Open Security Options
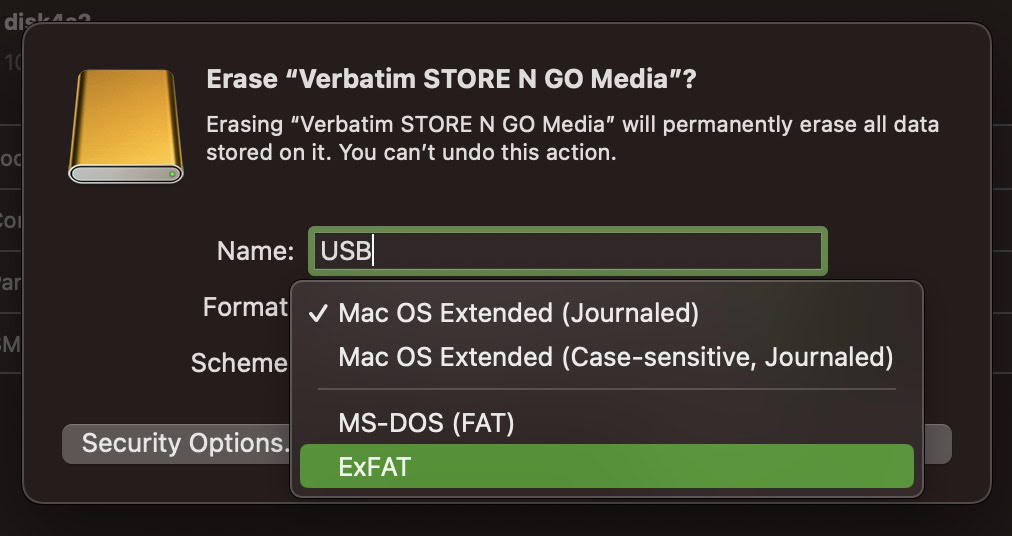 pos(176,443)
